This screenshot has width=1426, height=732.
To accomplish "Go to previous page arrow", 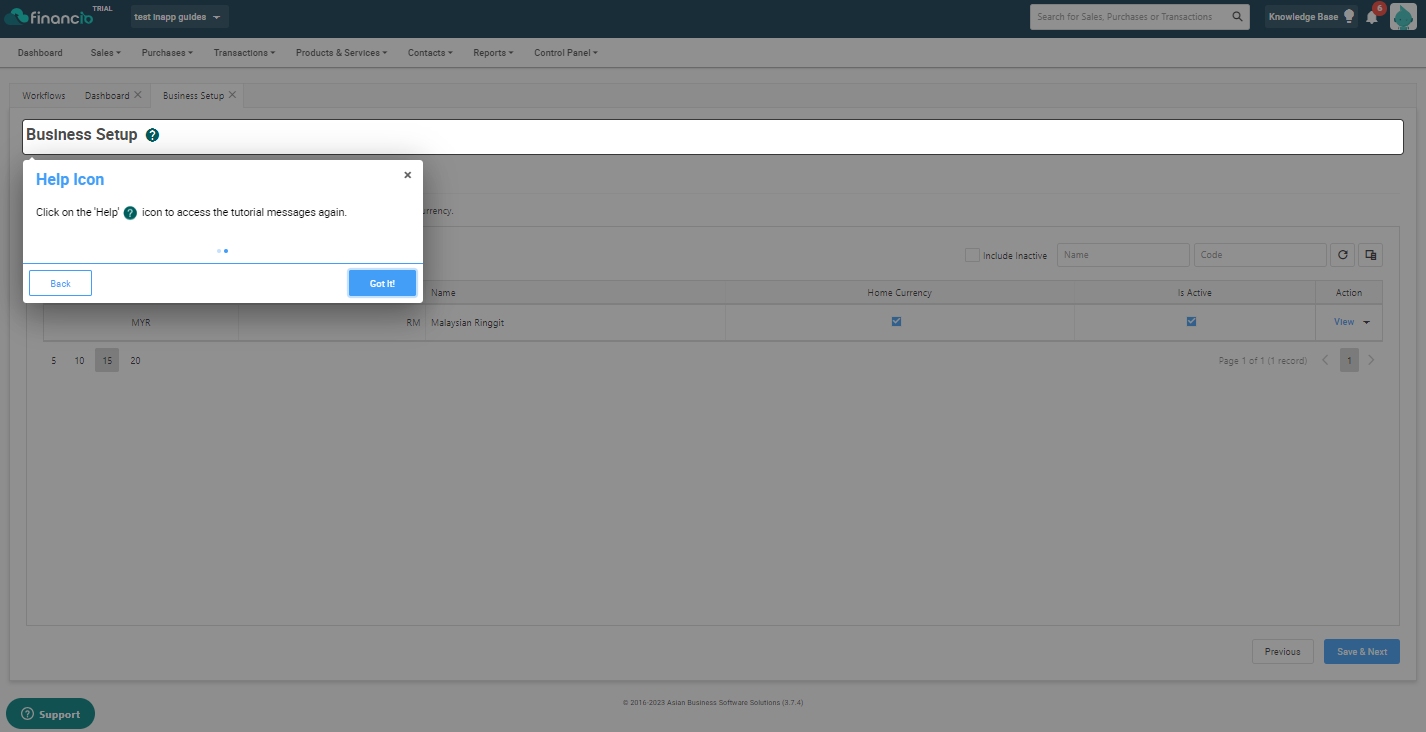I will tap(1325, 360).
